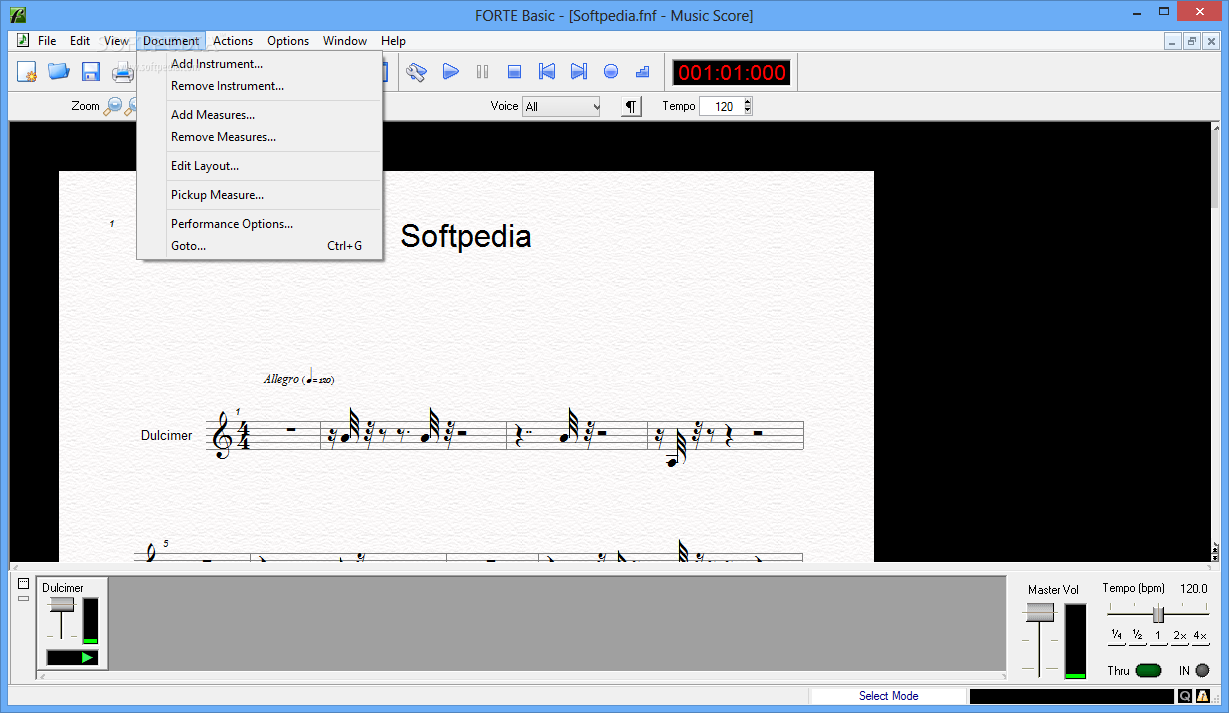
Task: Open the wrench settings tool icon
Action: [417, 71]
